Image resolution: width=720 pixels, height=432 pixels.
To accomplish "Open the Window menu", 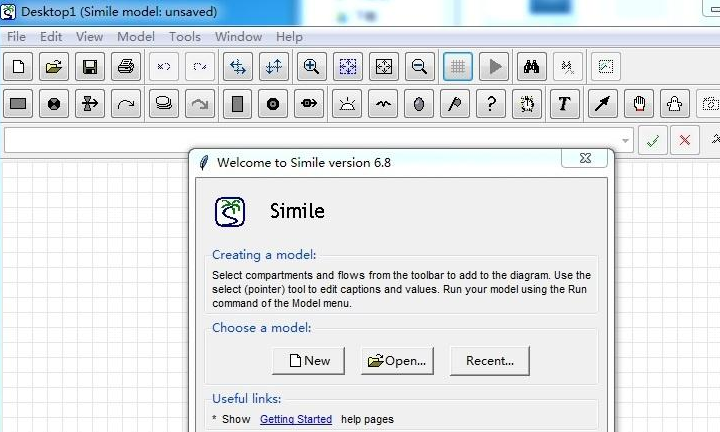I will click(239, 37).
